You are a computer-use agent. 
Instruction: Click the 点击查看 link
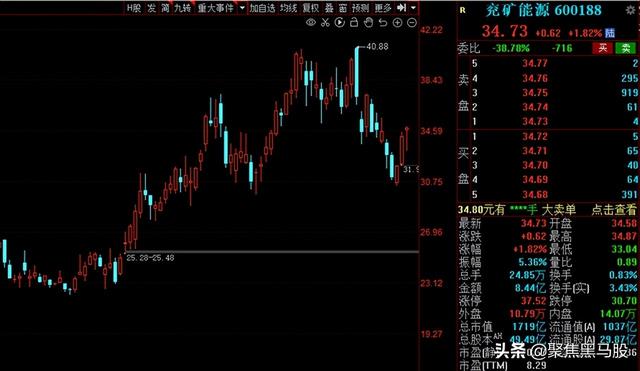613,210
